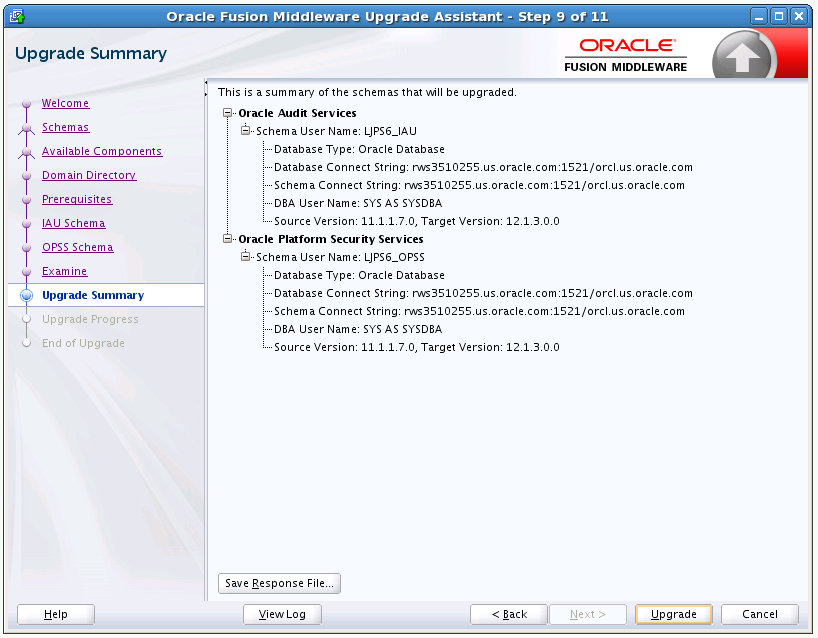The image size is (818, 638).
Task: Go Back to the previous step
Action: pos(509,615)
